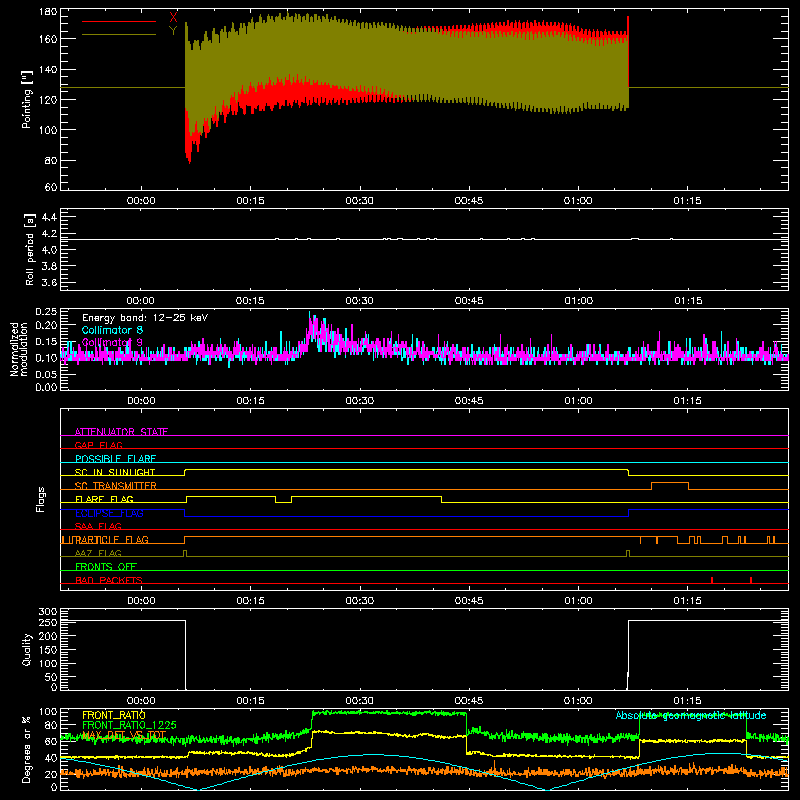Click the Flags axis title

click(x=41, y=499)
